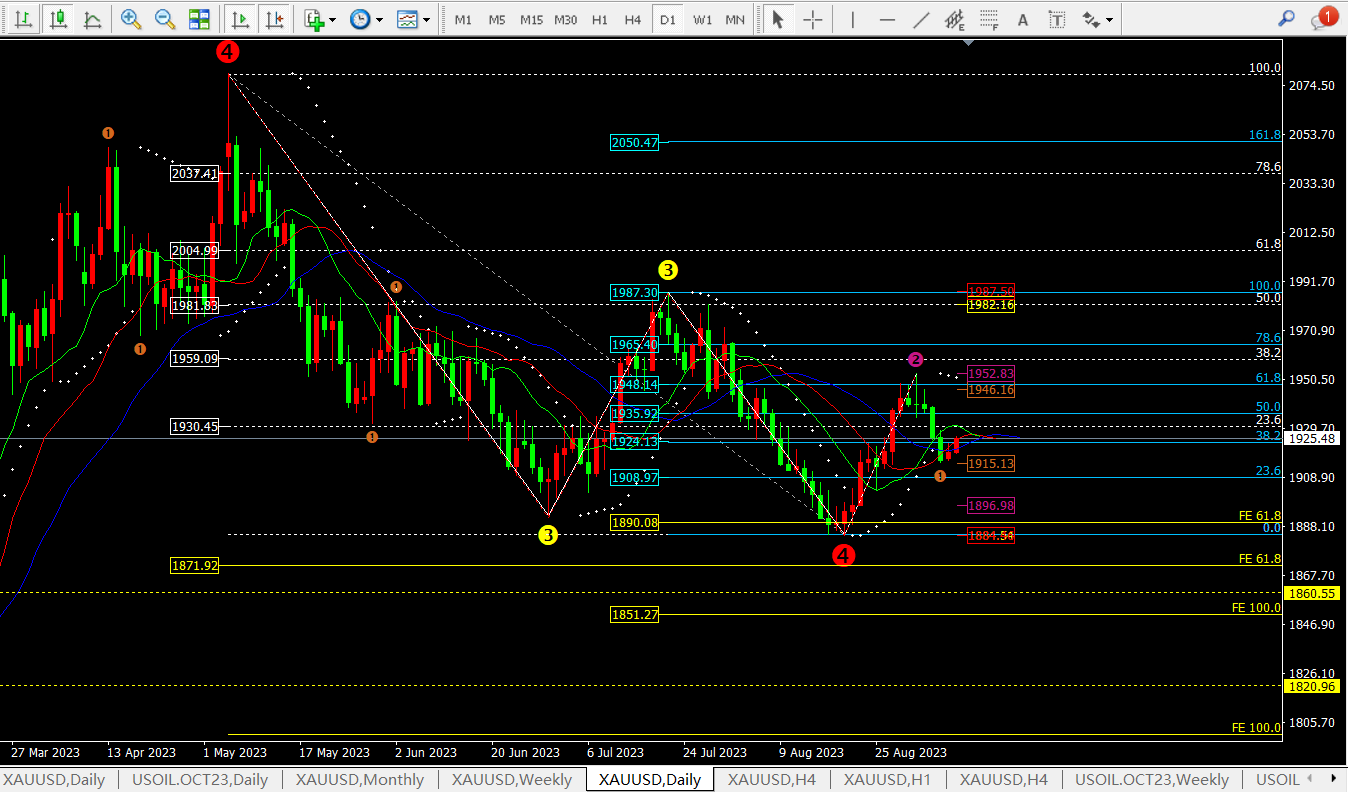The width and height of the screenshot is (1348, 793).
Task: Select the 1959.09 price label
Action: point(195,359)
